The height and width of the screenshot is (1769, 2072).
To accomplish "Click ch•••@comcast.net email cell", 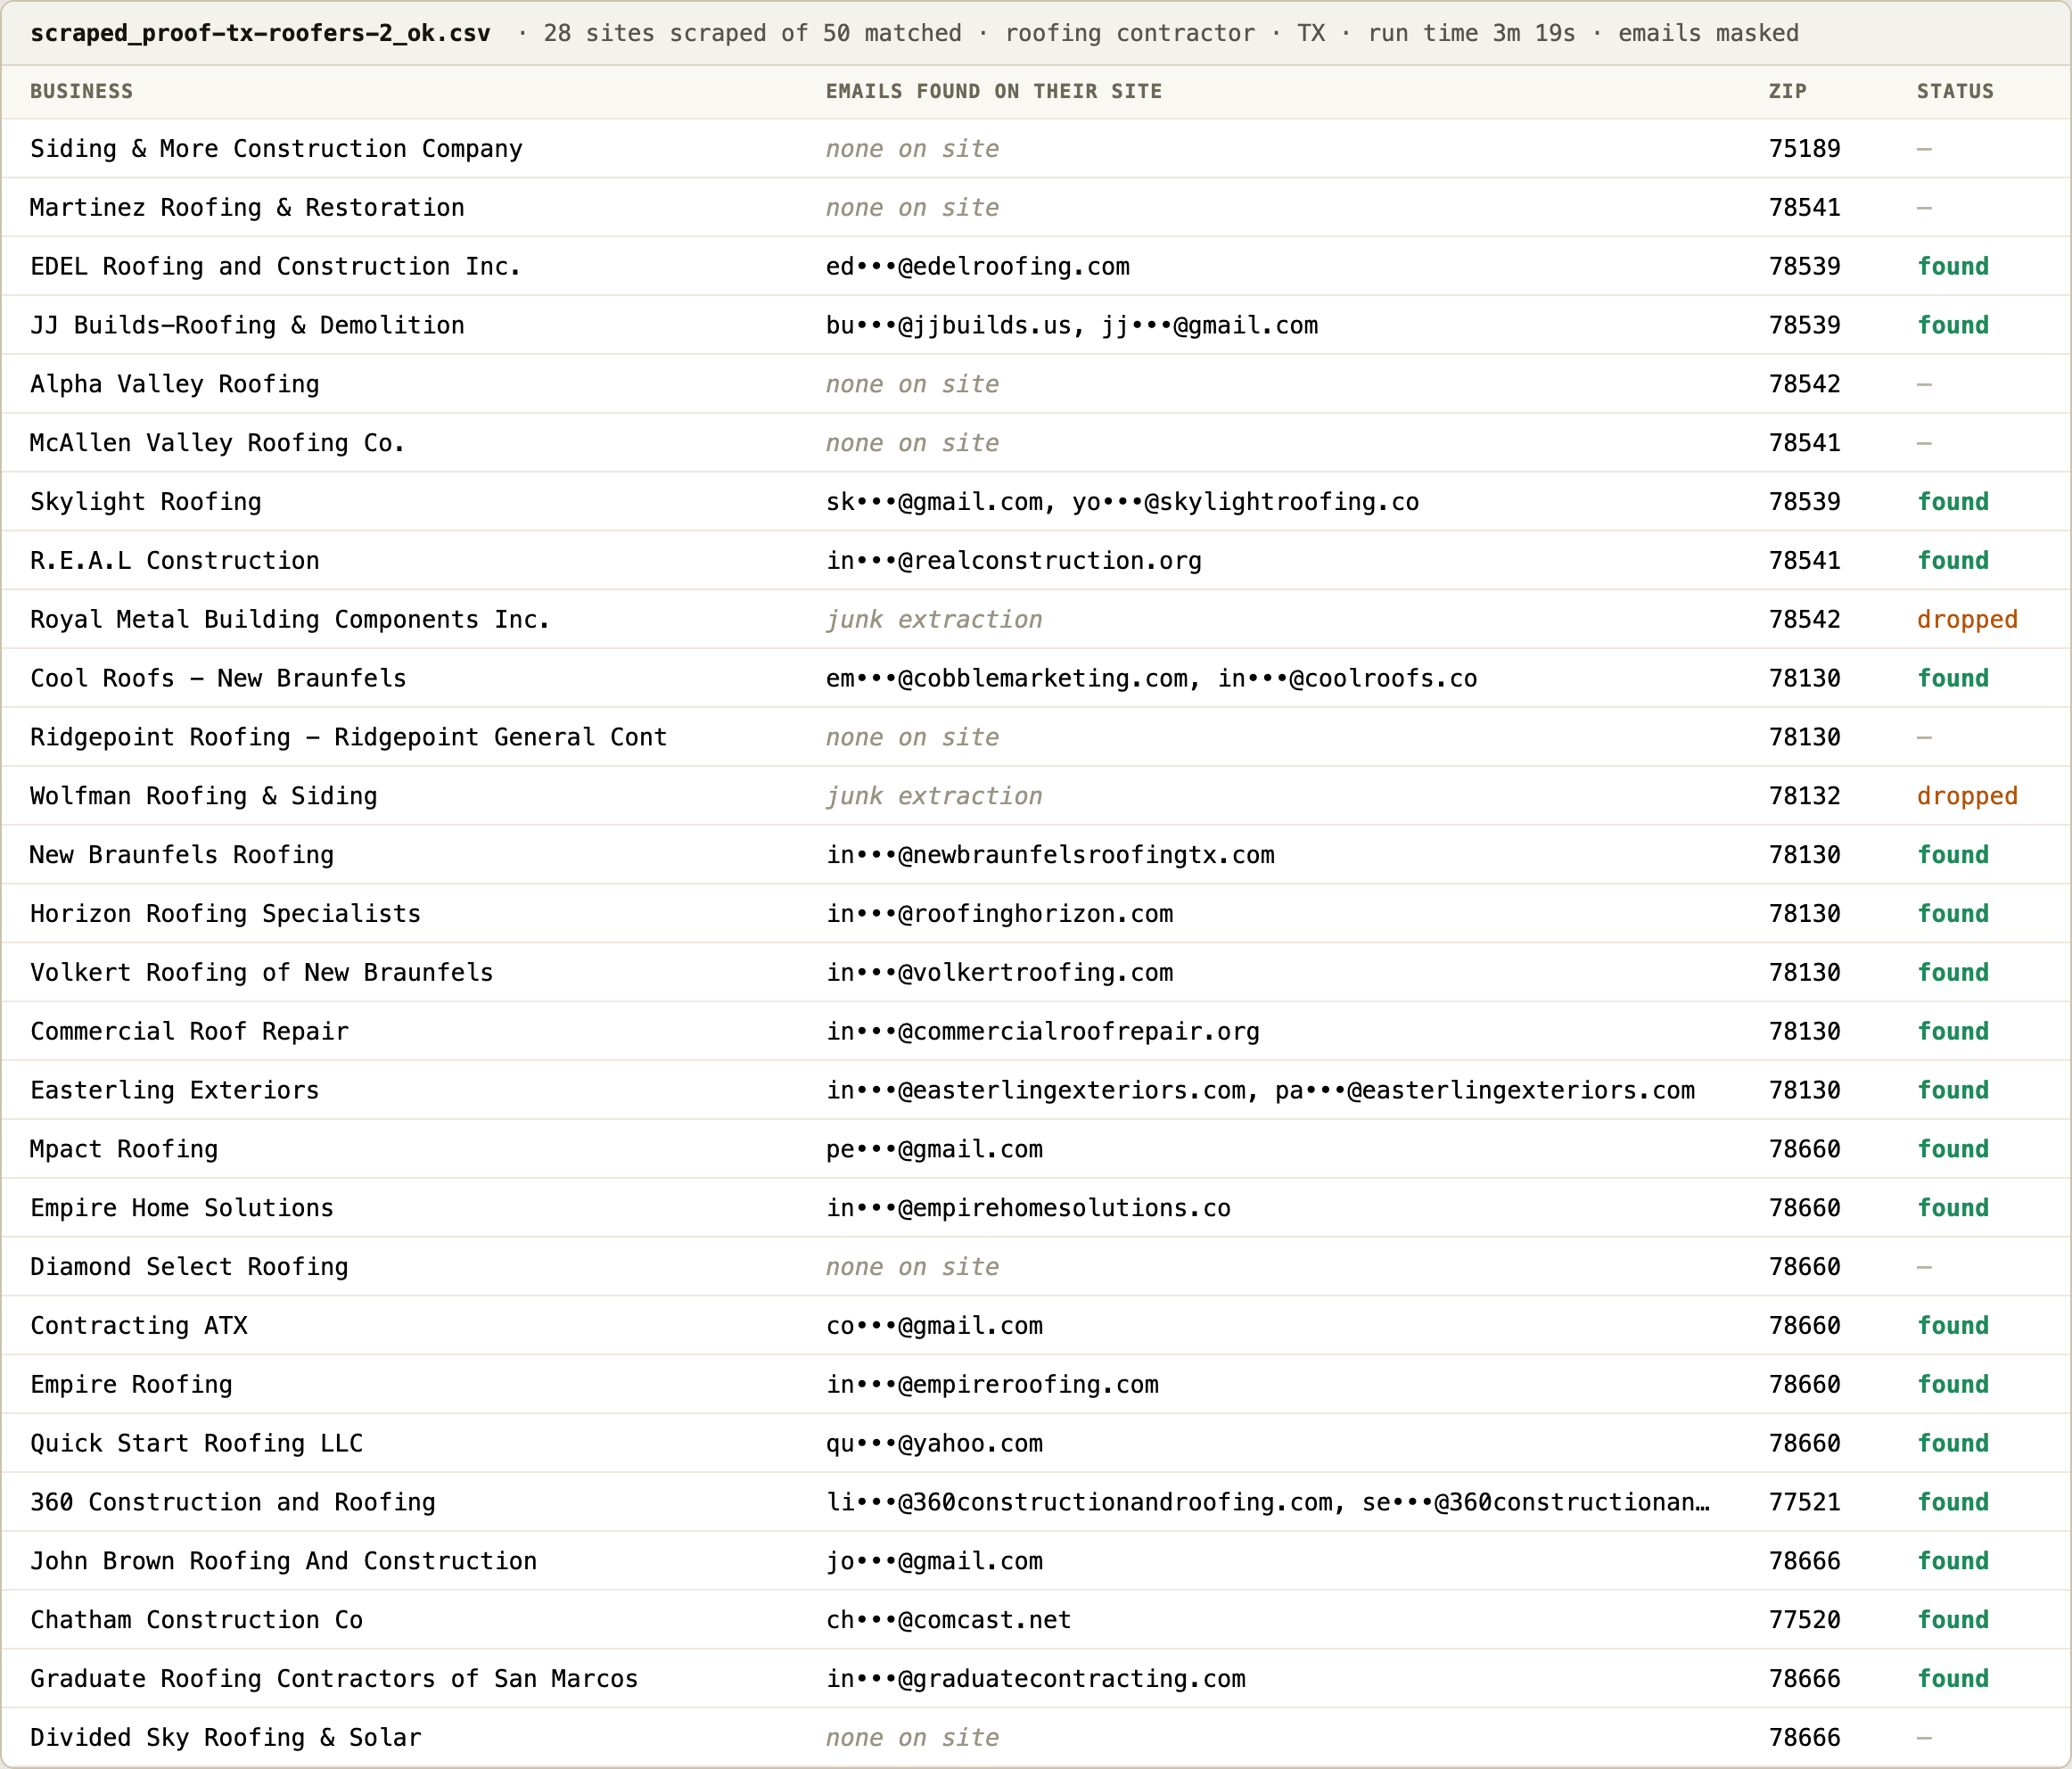I will (948, 1620).
